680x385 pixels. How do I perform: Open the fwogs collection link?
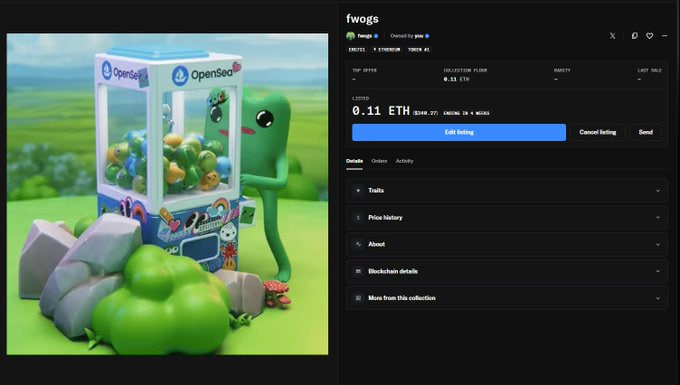point(365,36)
